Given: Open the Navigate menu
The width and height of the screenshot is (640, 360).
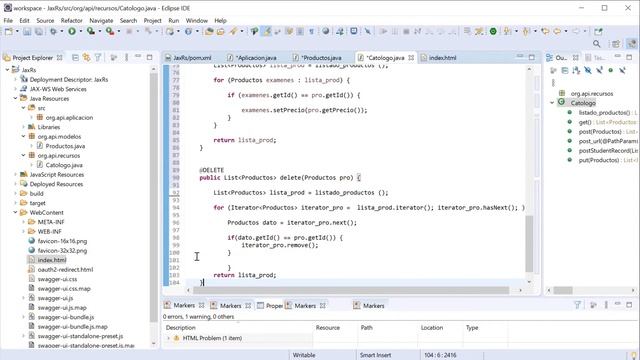Looking at the screenshot, I should (x=101, y=20).
